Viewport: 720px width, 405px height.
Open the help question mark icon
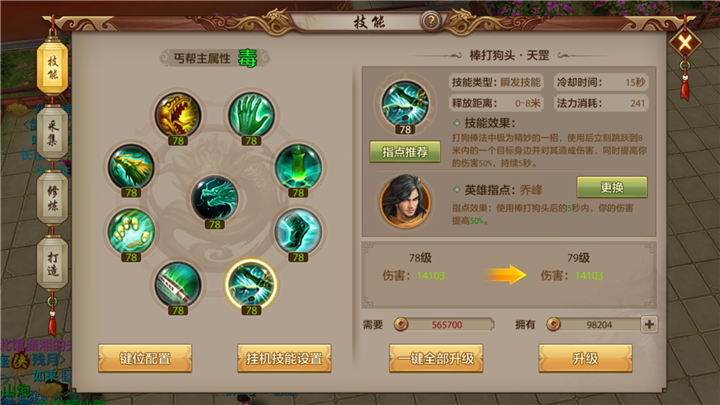click(431, 21)
